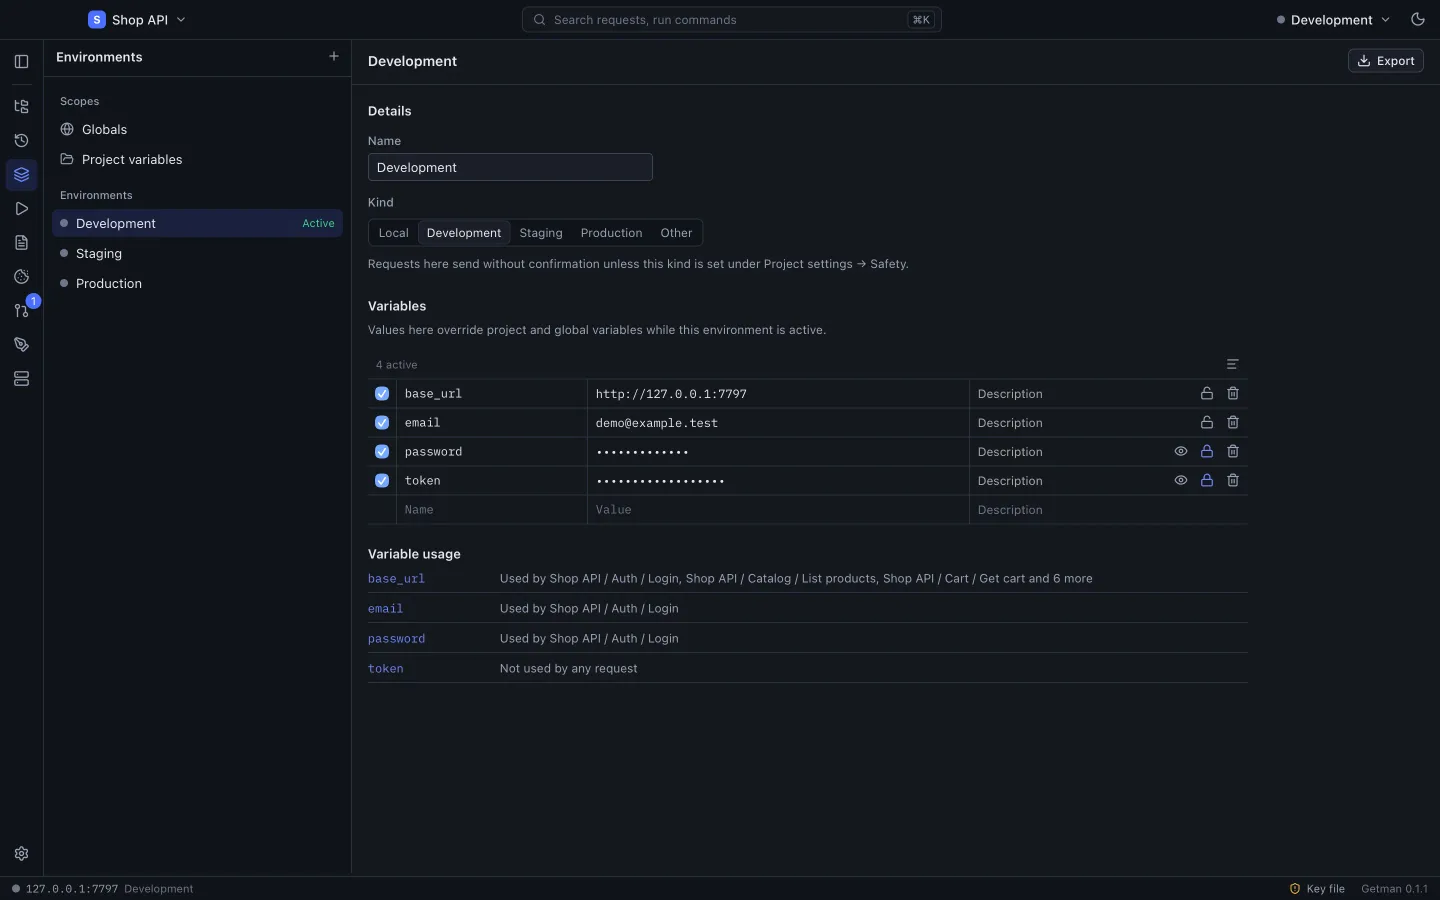
Task: Open settings gear at sidebar bottom
Action: click(21, 854)
